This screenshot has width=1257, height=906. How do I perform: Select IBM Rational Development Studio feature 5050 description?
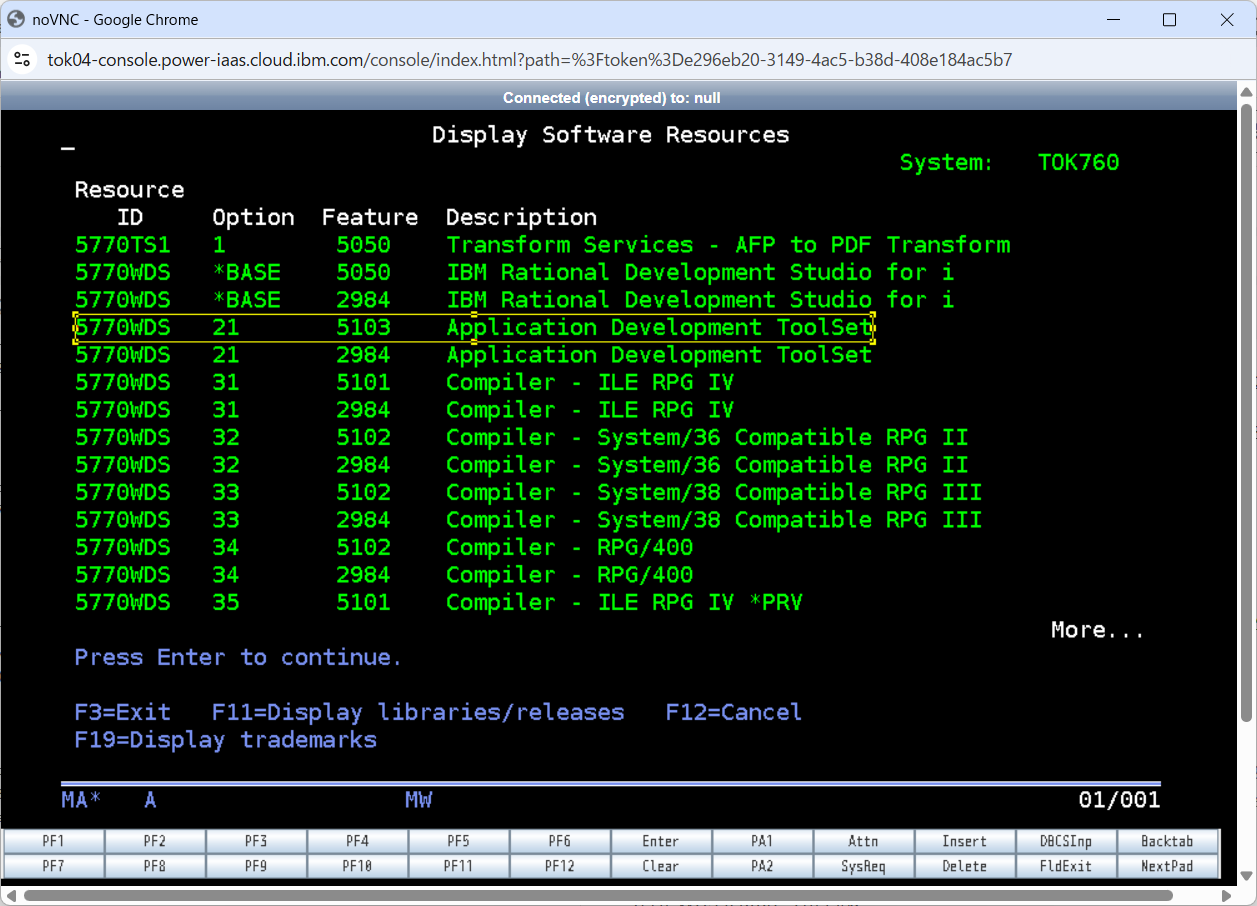pyautogui.click(x=700, y=272)
